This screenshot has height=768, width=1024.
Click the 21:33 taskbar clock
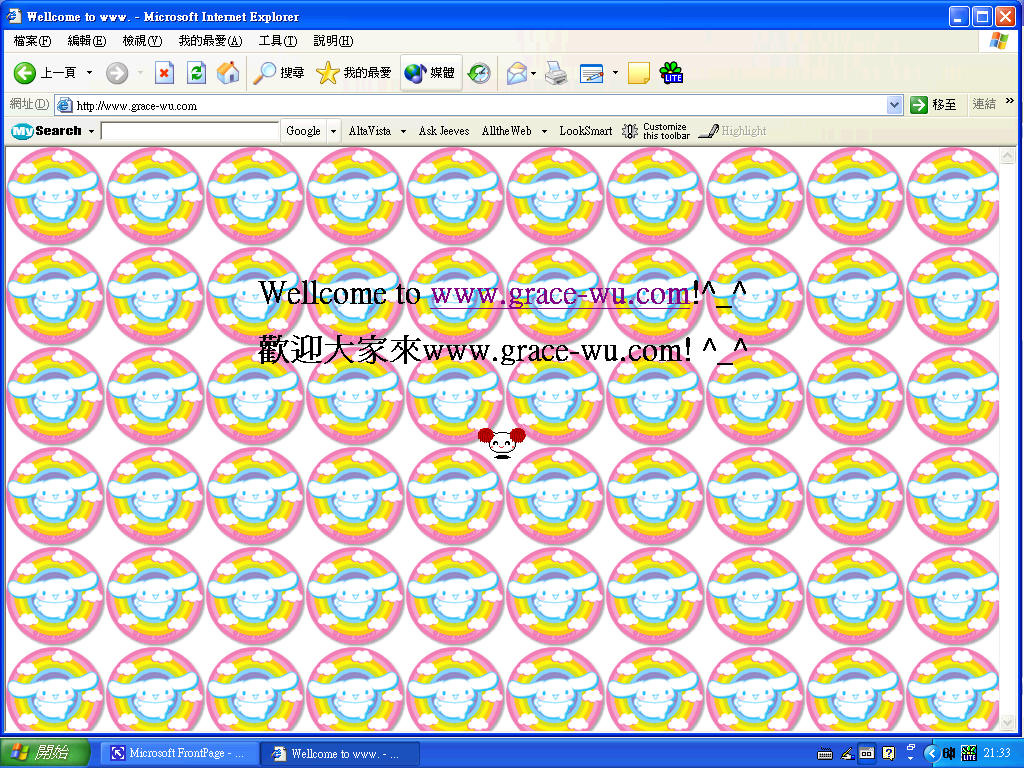[997, 753]
